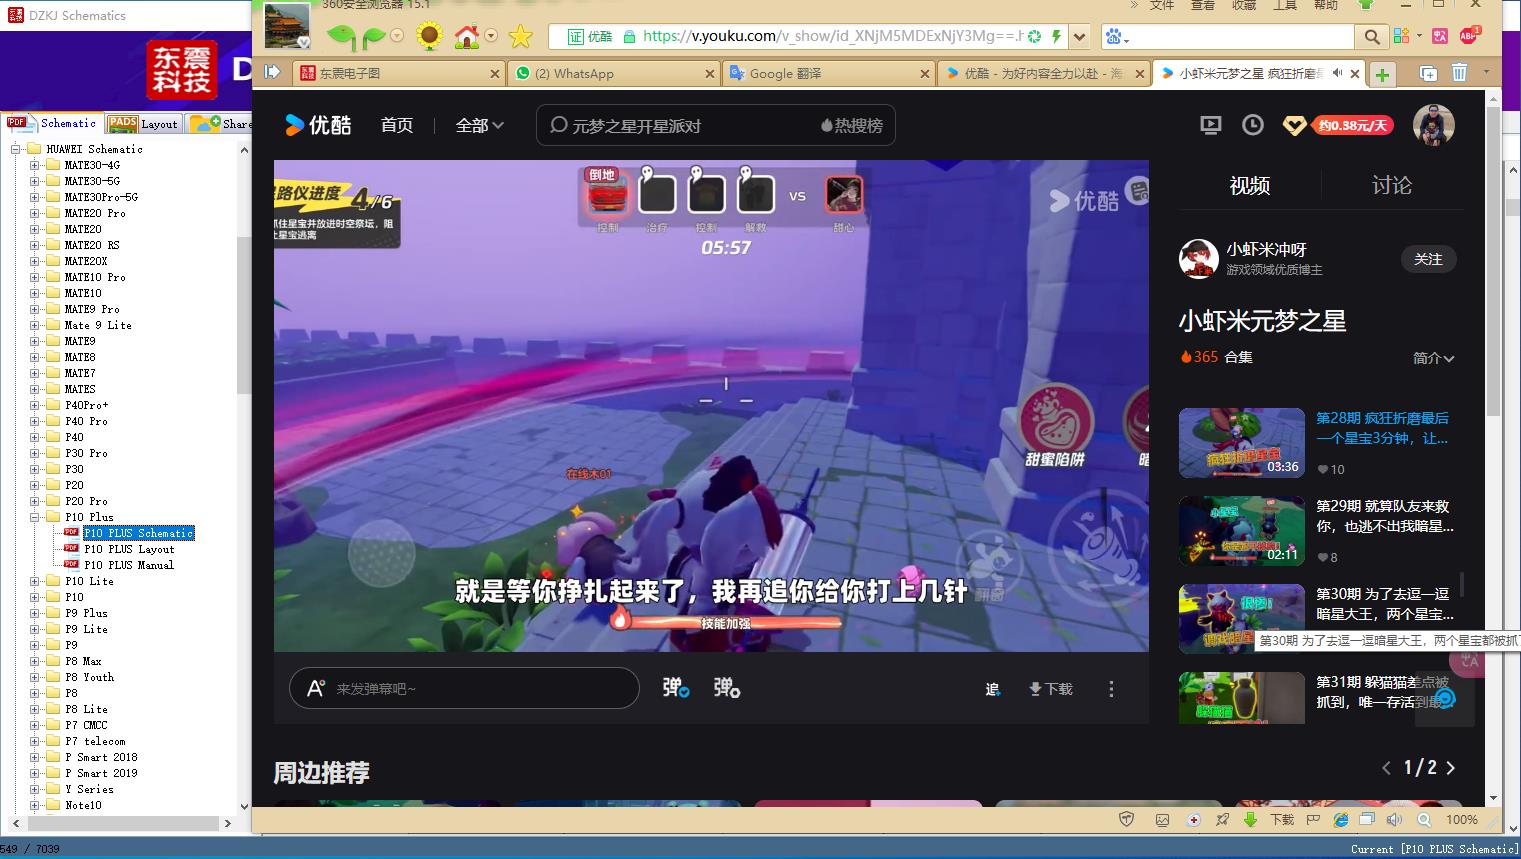The width and height of the screenshot is (1521, 859).
Task: Click the security shield icon in status bar
Action: click(1127, 819)
